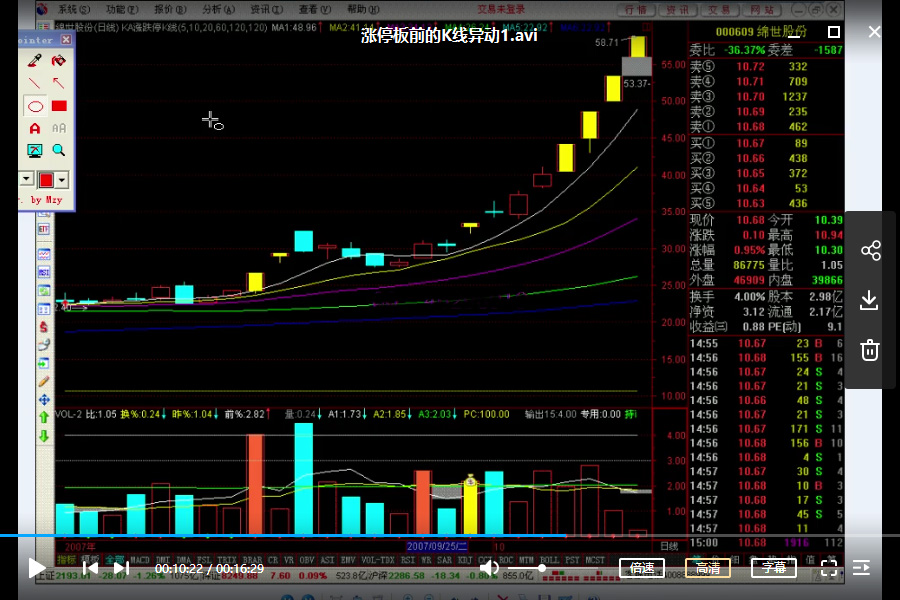This screenshot has width=900, height=600.
Task: Open the 倍速 playback speed option
Action: pyautogui.click(x=642, y=568)
